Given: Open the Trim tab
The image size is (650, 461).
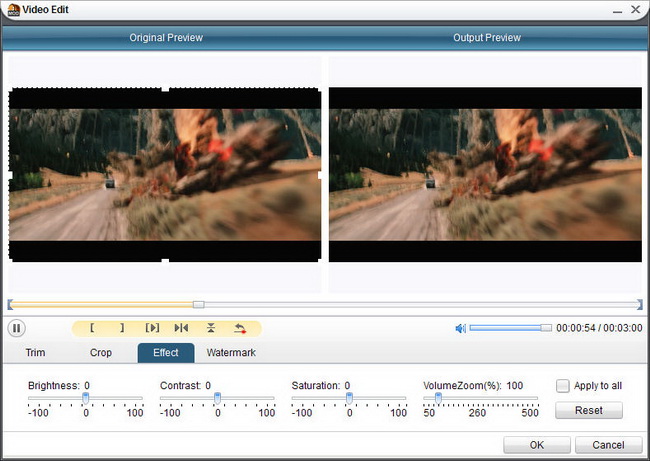Looking at the screenshot, I should point(36,352).
